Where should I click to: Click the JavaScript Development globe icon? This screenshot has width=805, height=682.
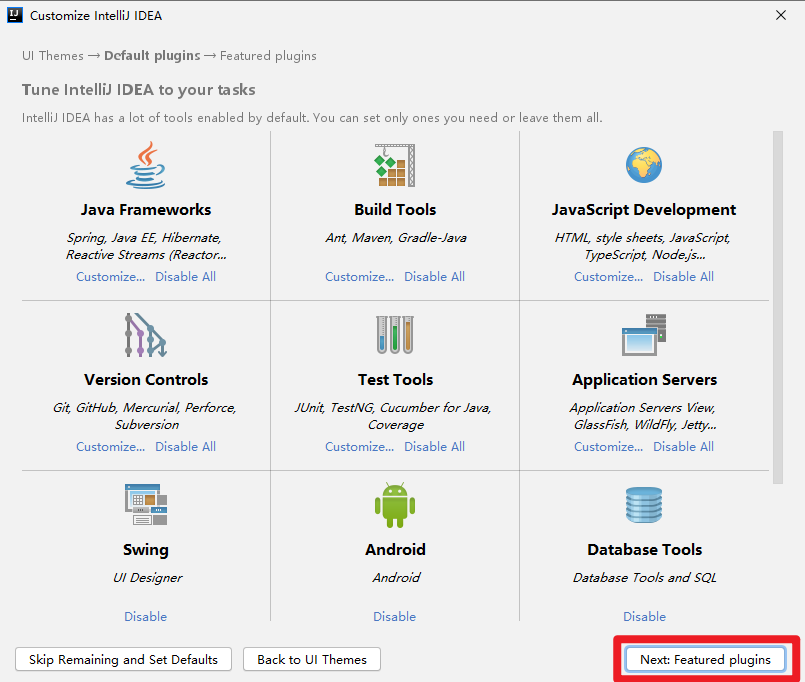point(644,165)
